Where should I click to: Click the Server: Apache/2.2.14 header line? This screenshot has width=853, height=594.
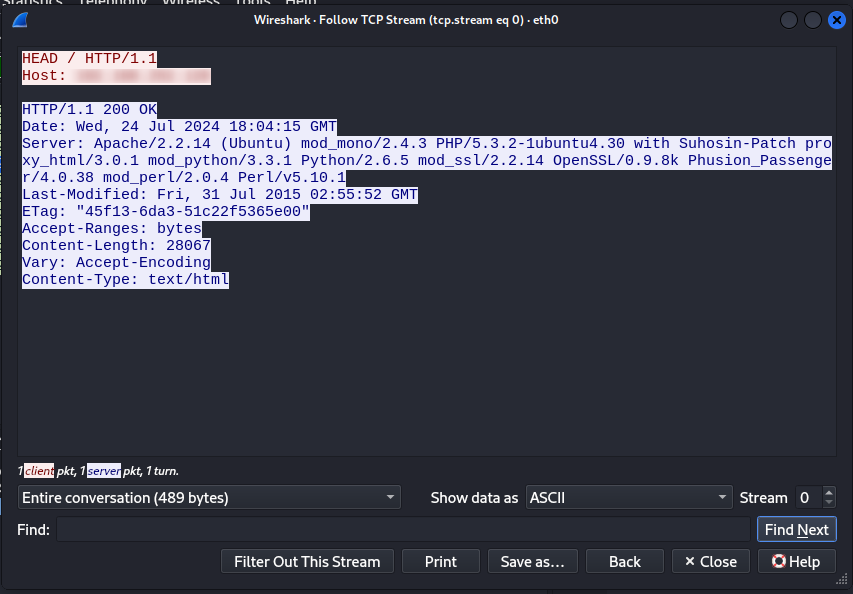coord(426,160)
